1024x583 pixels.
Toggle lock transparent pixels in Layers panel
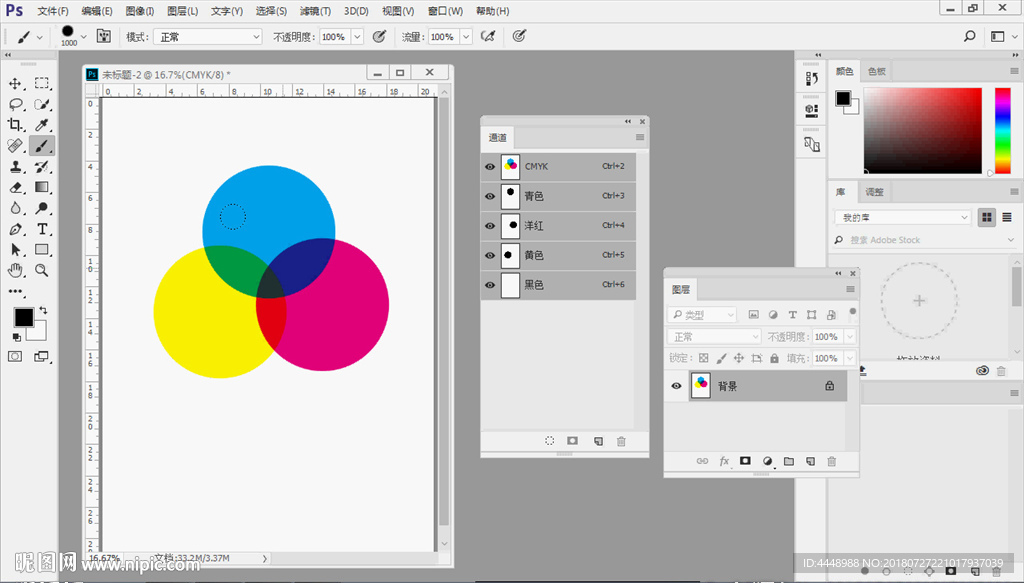click(703, 358)
